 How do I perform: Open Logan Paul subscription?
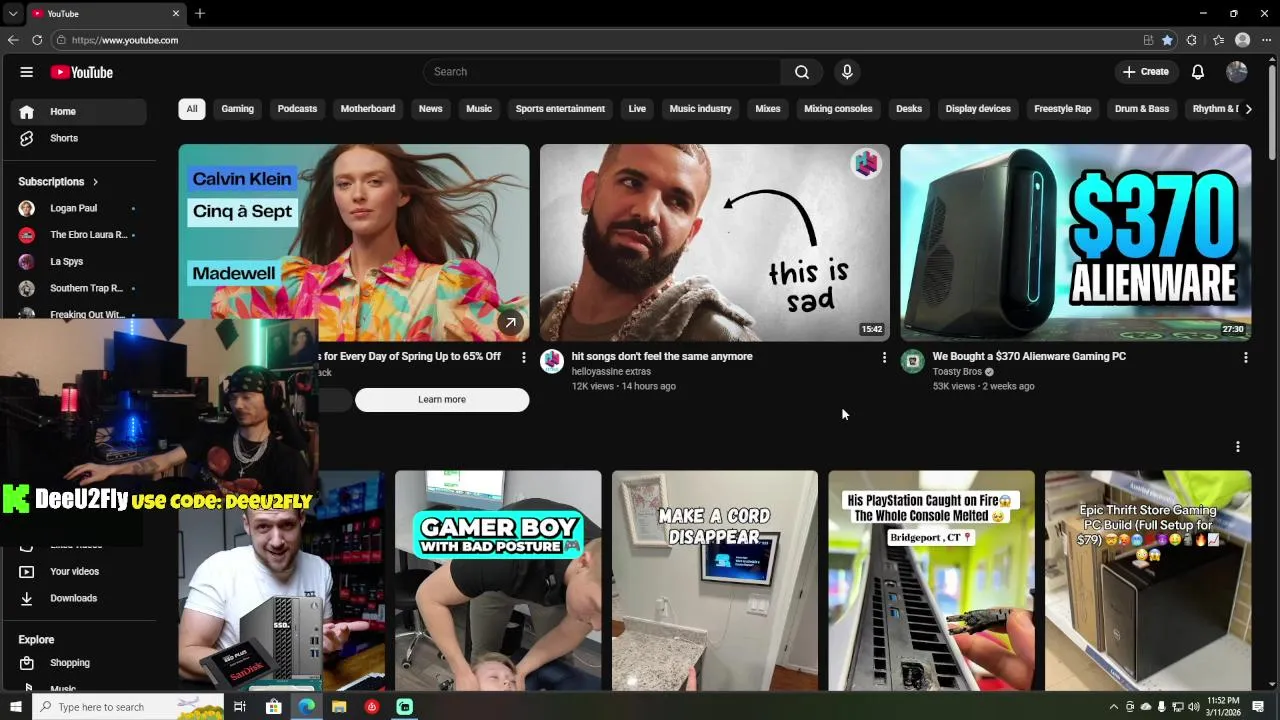coord(79,209)
